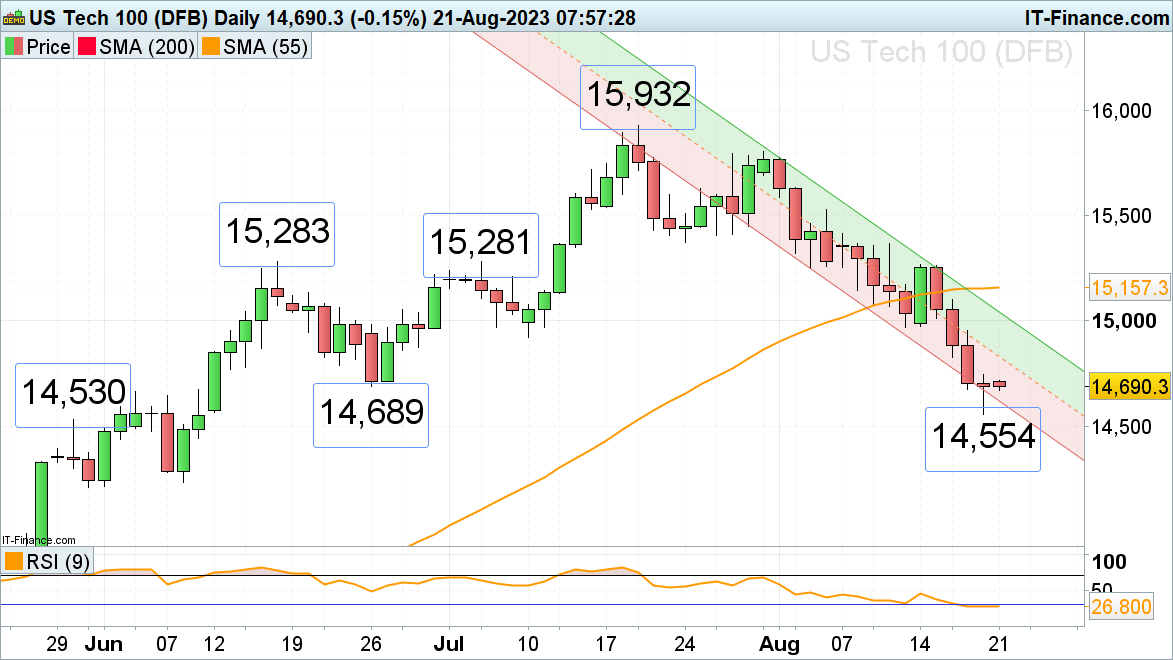
Task: Click the Jul date axis label
Action: (450, 644)
